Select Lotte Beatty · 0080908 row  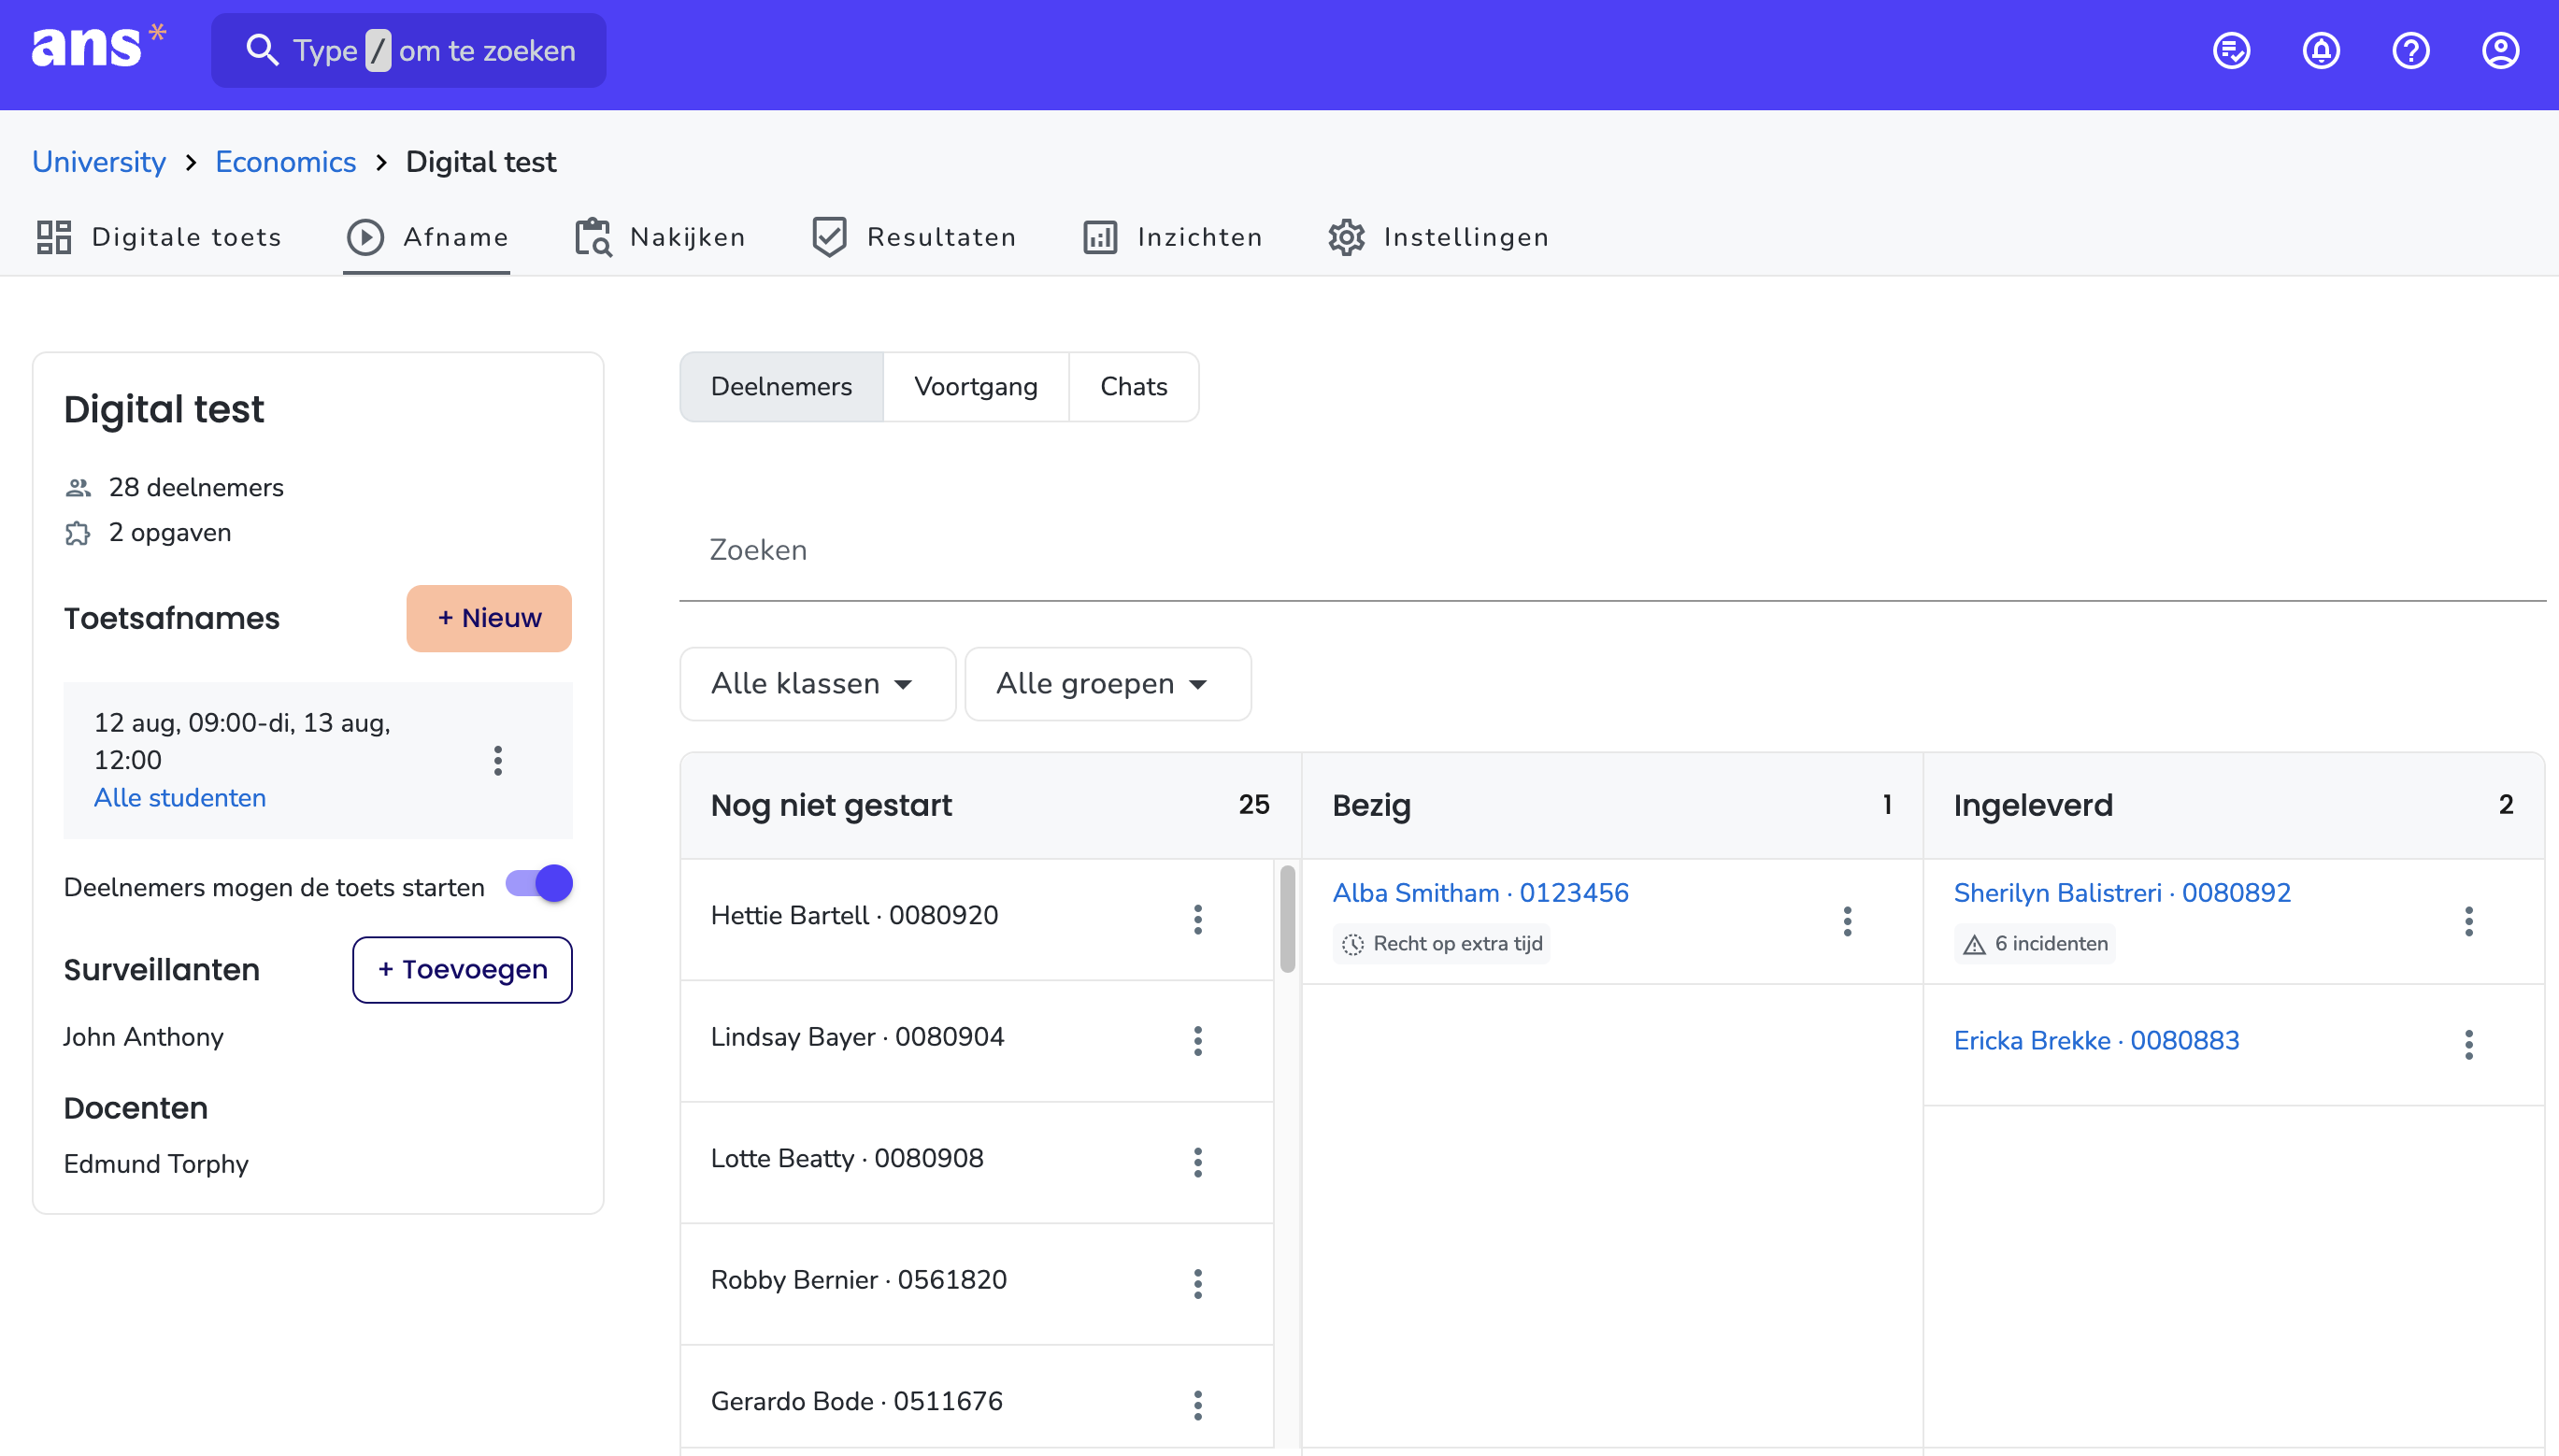click(976, 1162)
